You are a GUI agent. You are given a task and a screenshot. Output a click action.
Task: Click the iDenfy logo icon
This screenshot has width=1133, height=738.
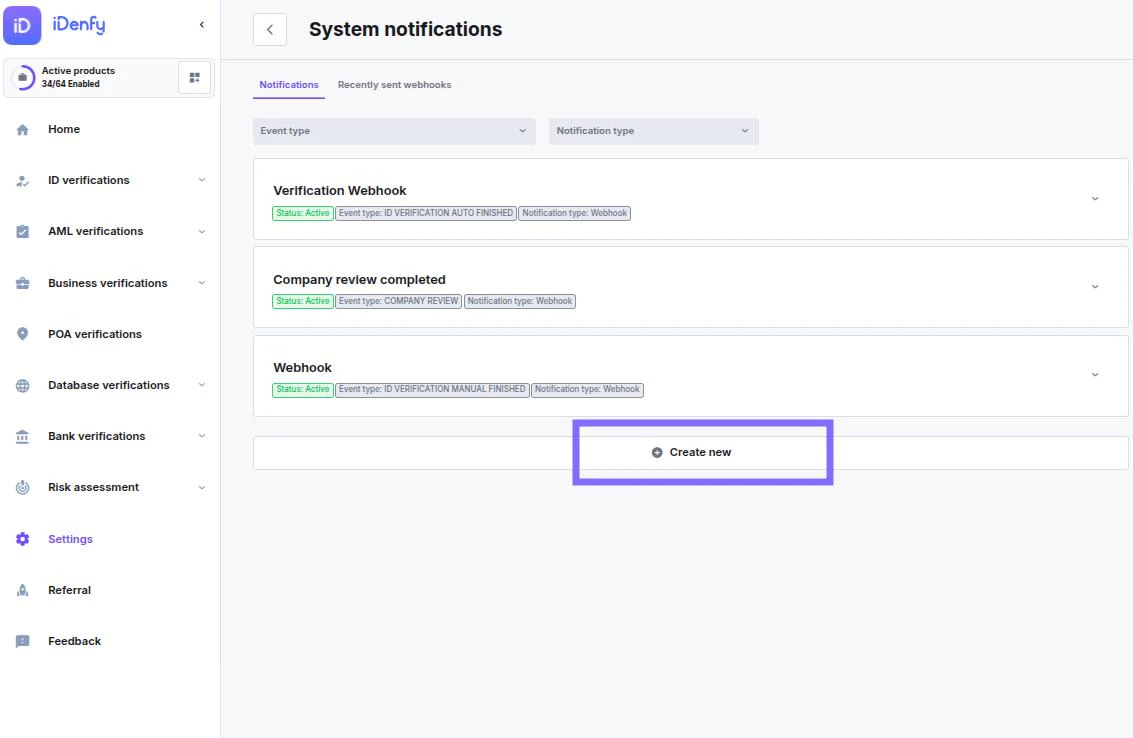tap(22, 25)
